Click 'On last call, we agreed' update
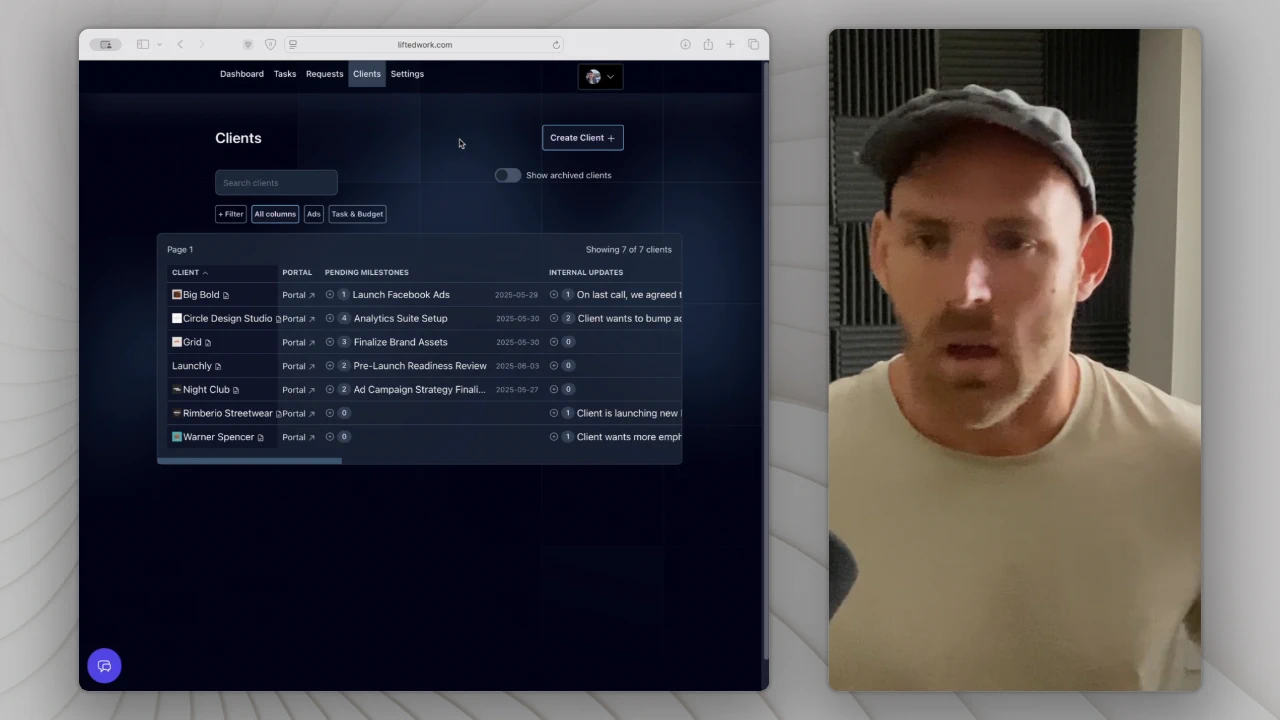Image resolution: width=1280 pixels, height=720 pixels. tap(629, 295)
